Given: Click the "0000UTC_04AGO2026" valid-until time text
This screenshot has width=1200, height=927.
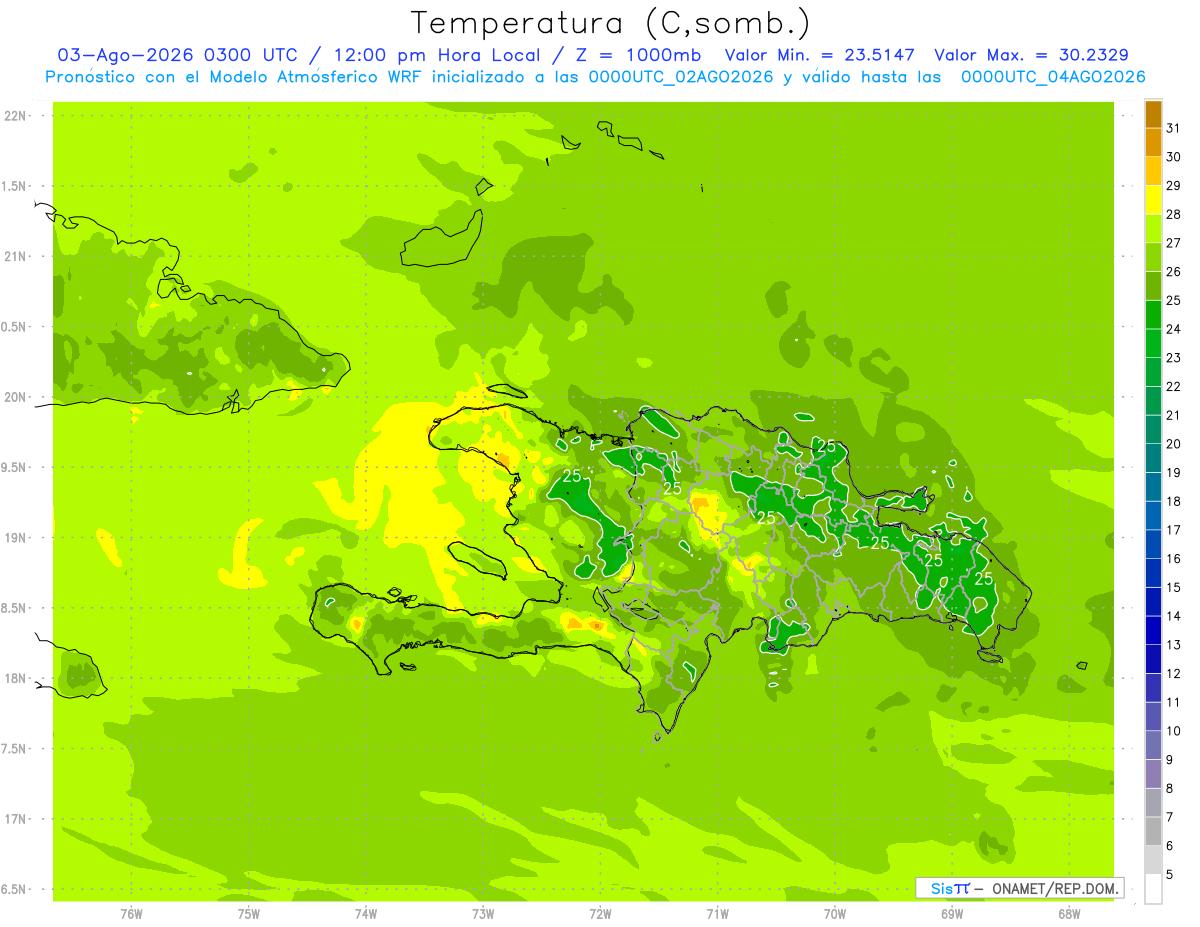Looking at the screenshot, I should [x=1053, y=77].
